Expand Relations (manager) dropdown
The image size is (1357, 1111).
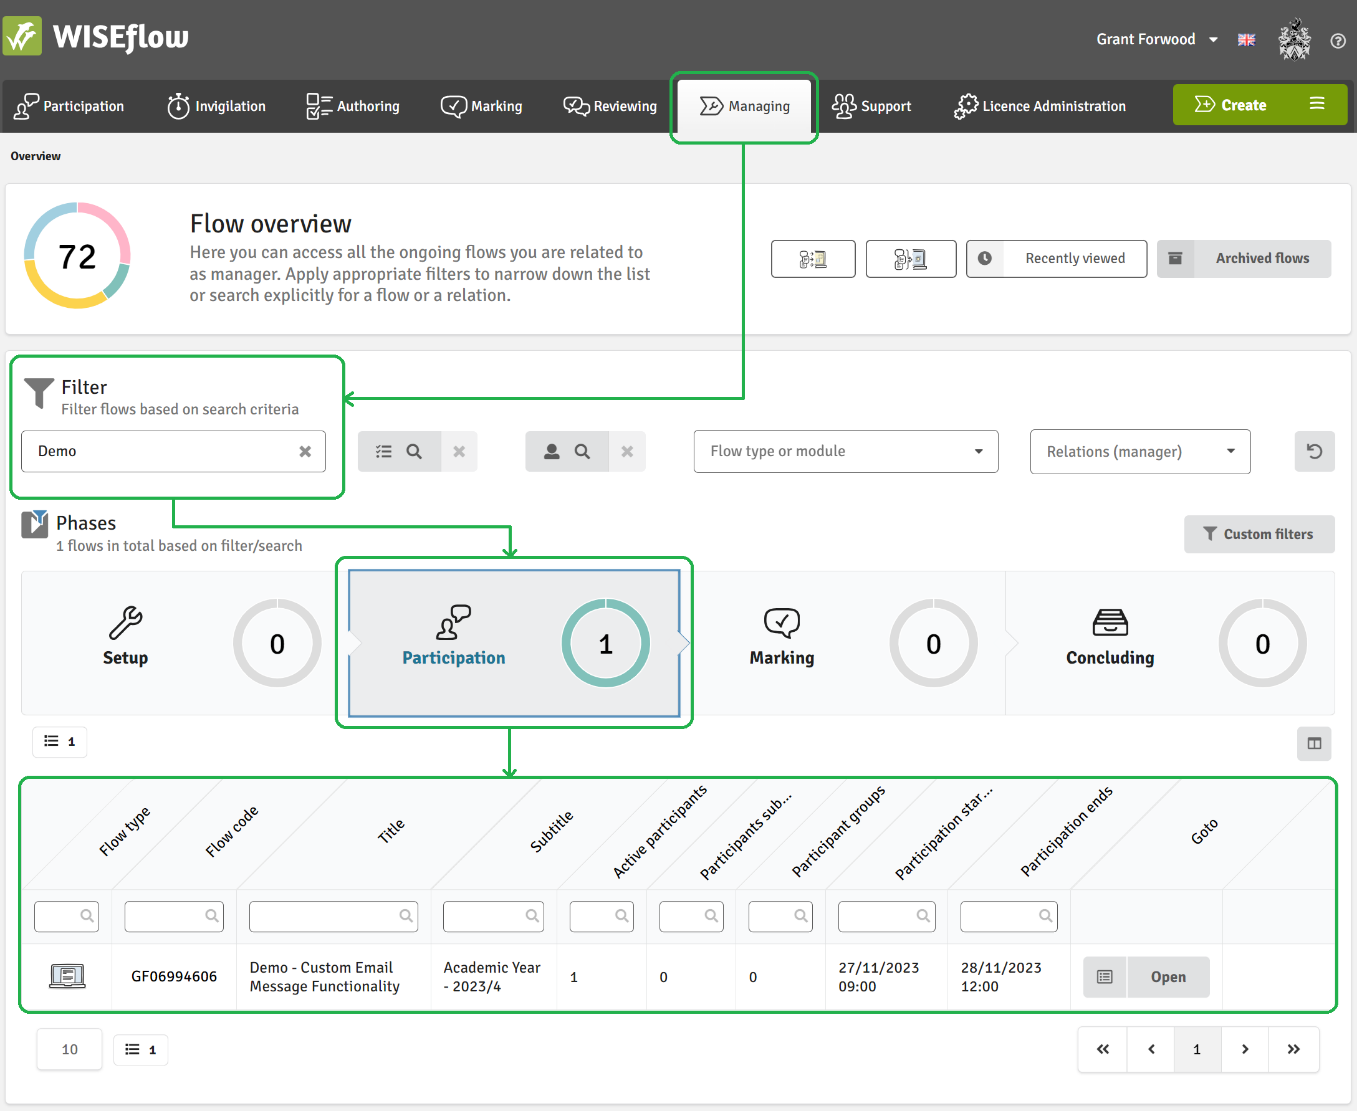point(1140,452)
